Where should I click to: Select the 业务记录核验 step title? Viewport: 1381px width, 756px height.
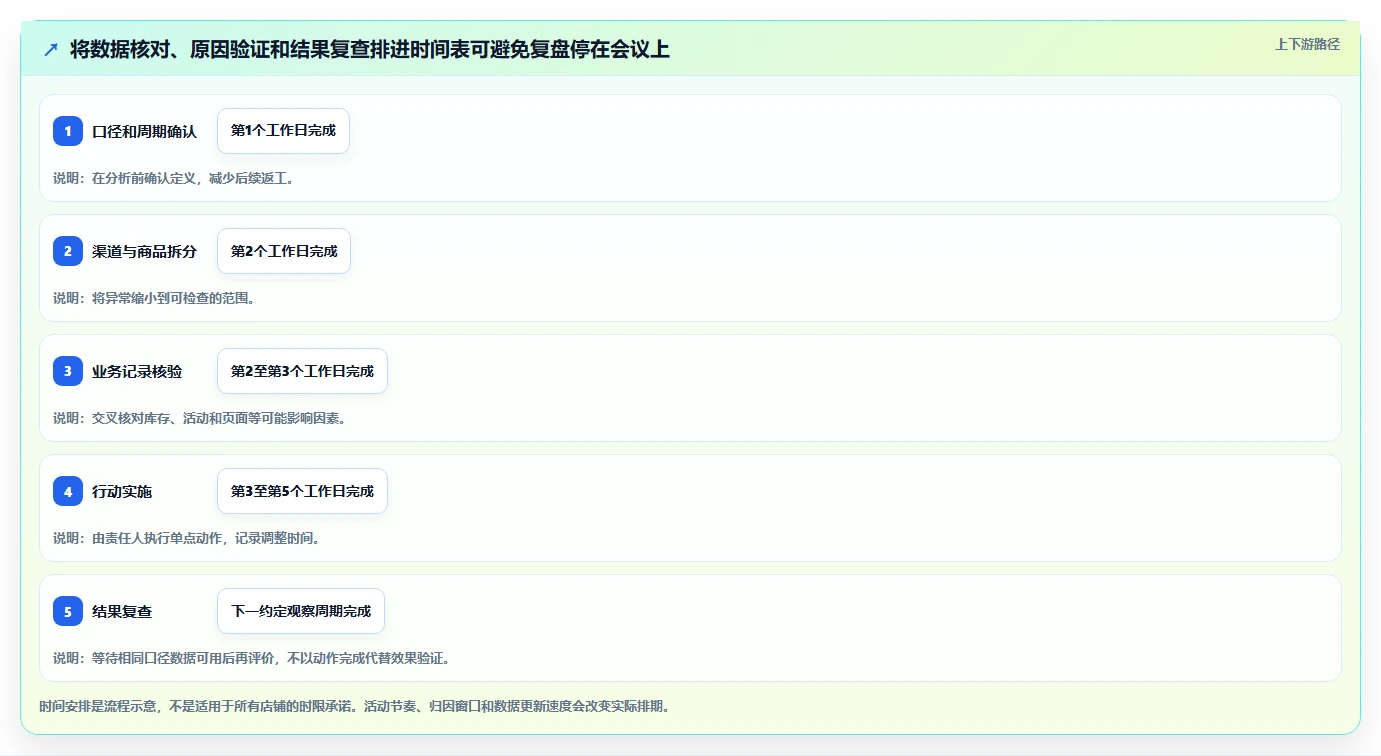click(x=137, y=372)
